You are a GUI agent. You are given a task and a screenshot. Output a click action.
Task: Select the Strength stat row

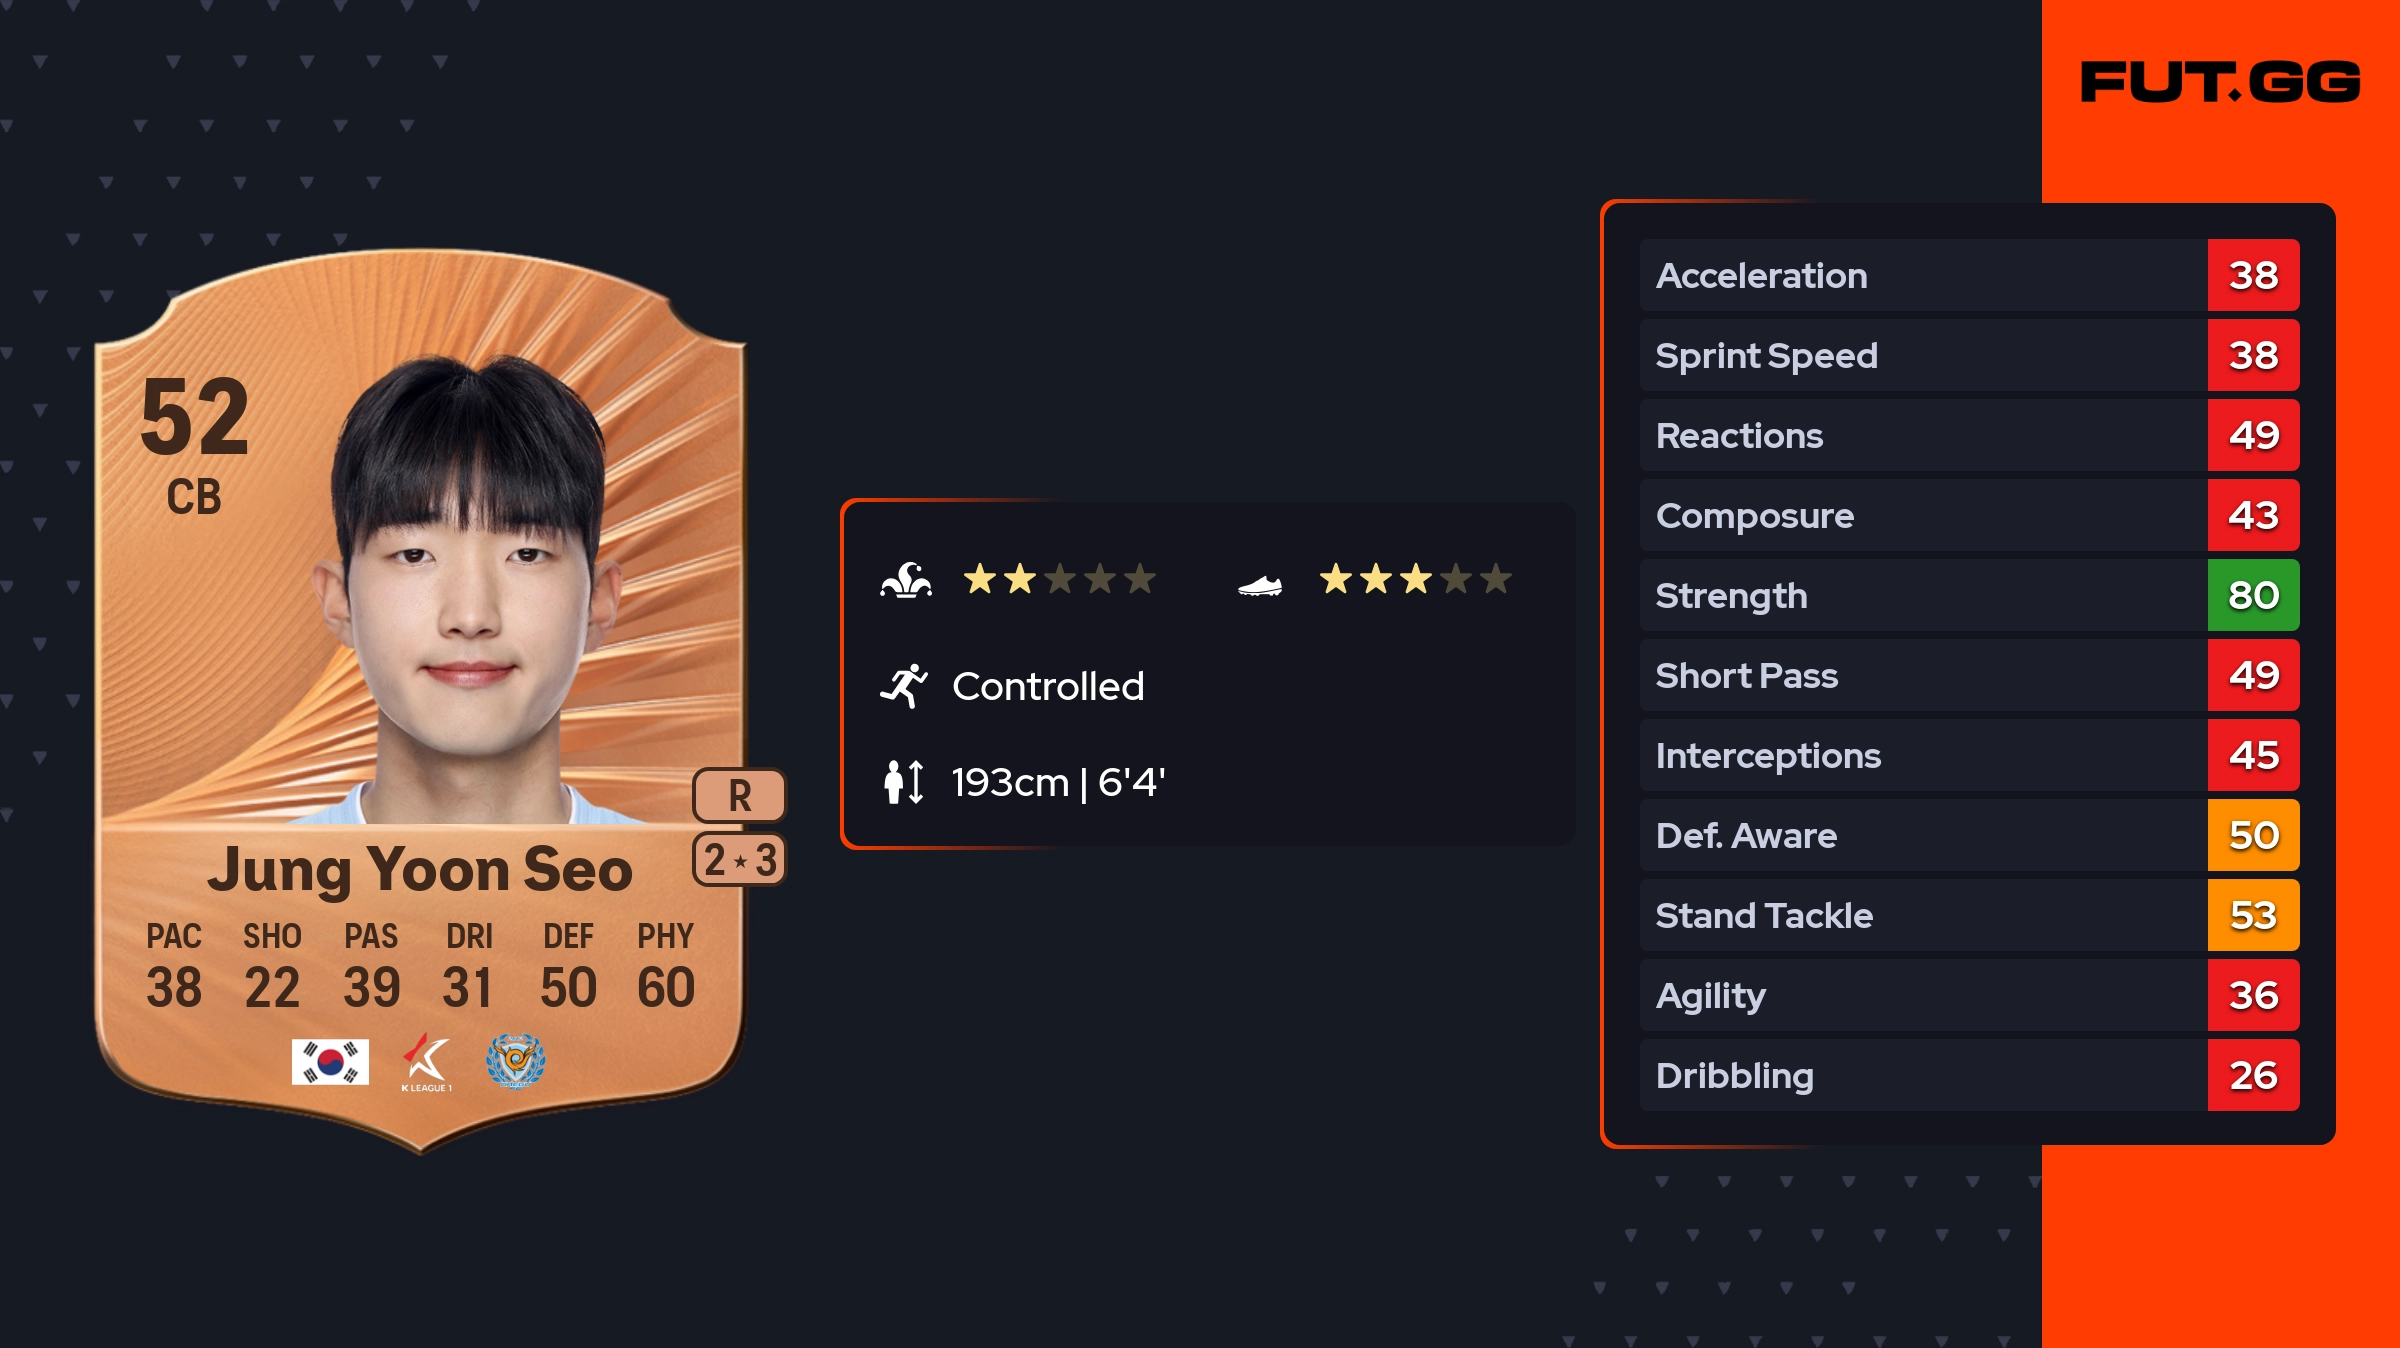point(1922,596)
